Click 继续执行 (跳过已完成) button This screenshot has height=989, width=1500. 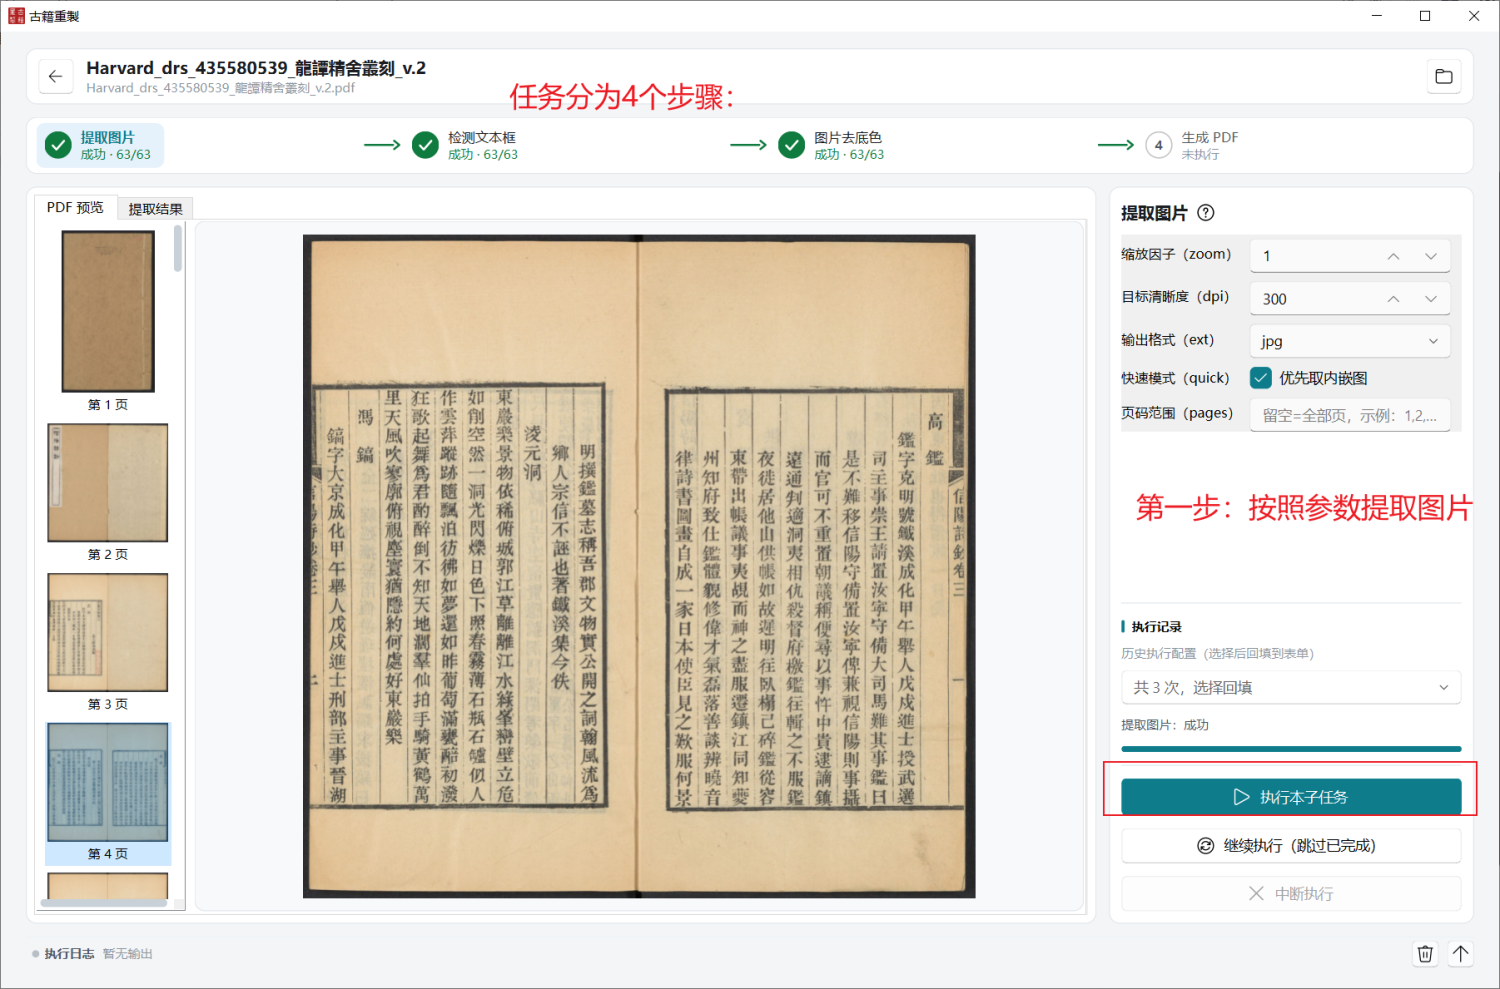[1291, 846]
